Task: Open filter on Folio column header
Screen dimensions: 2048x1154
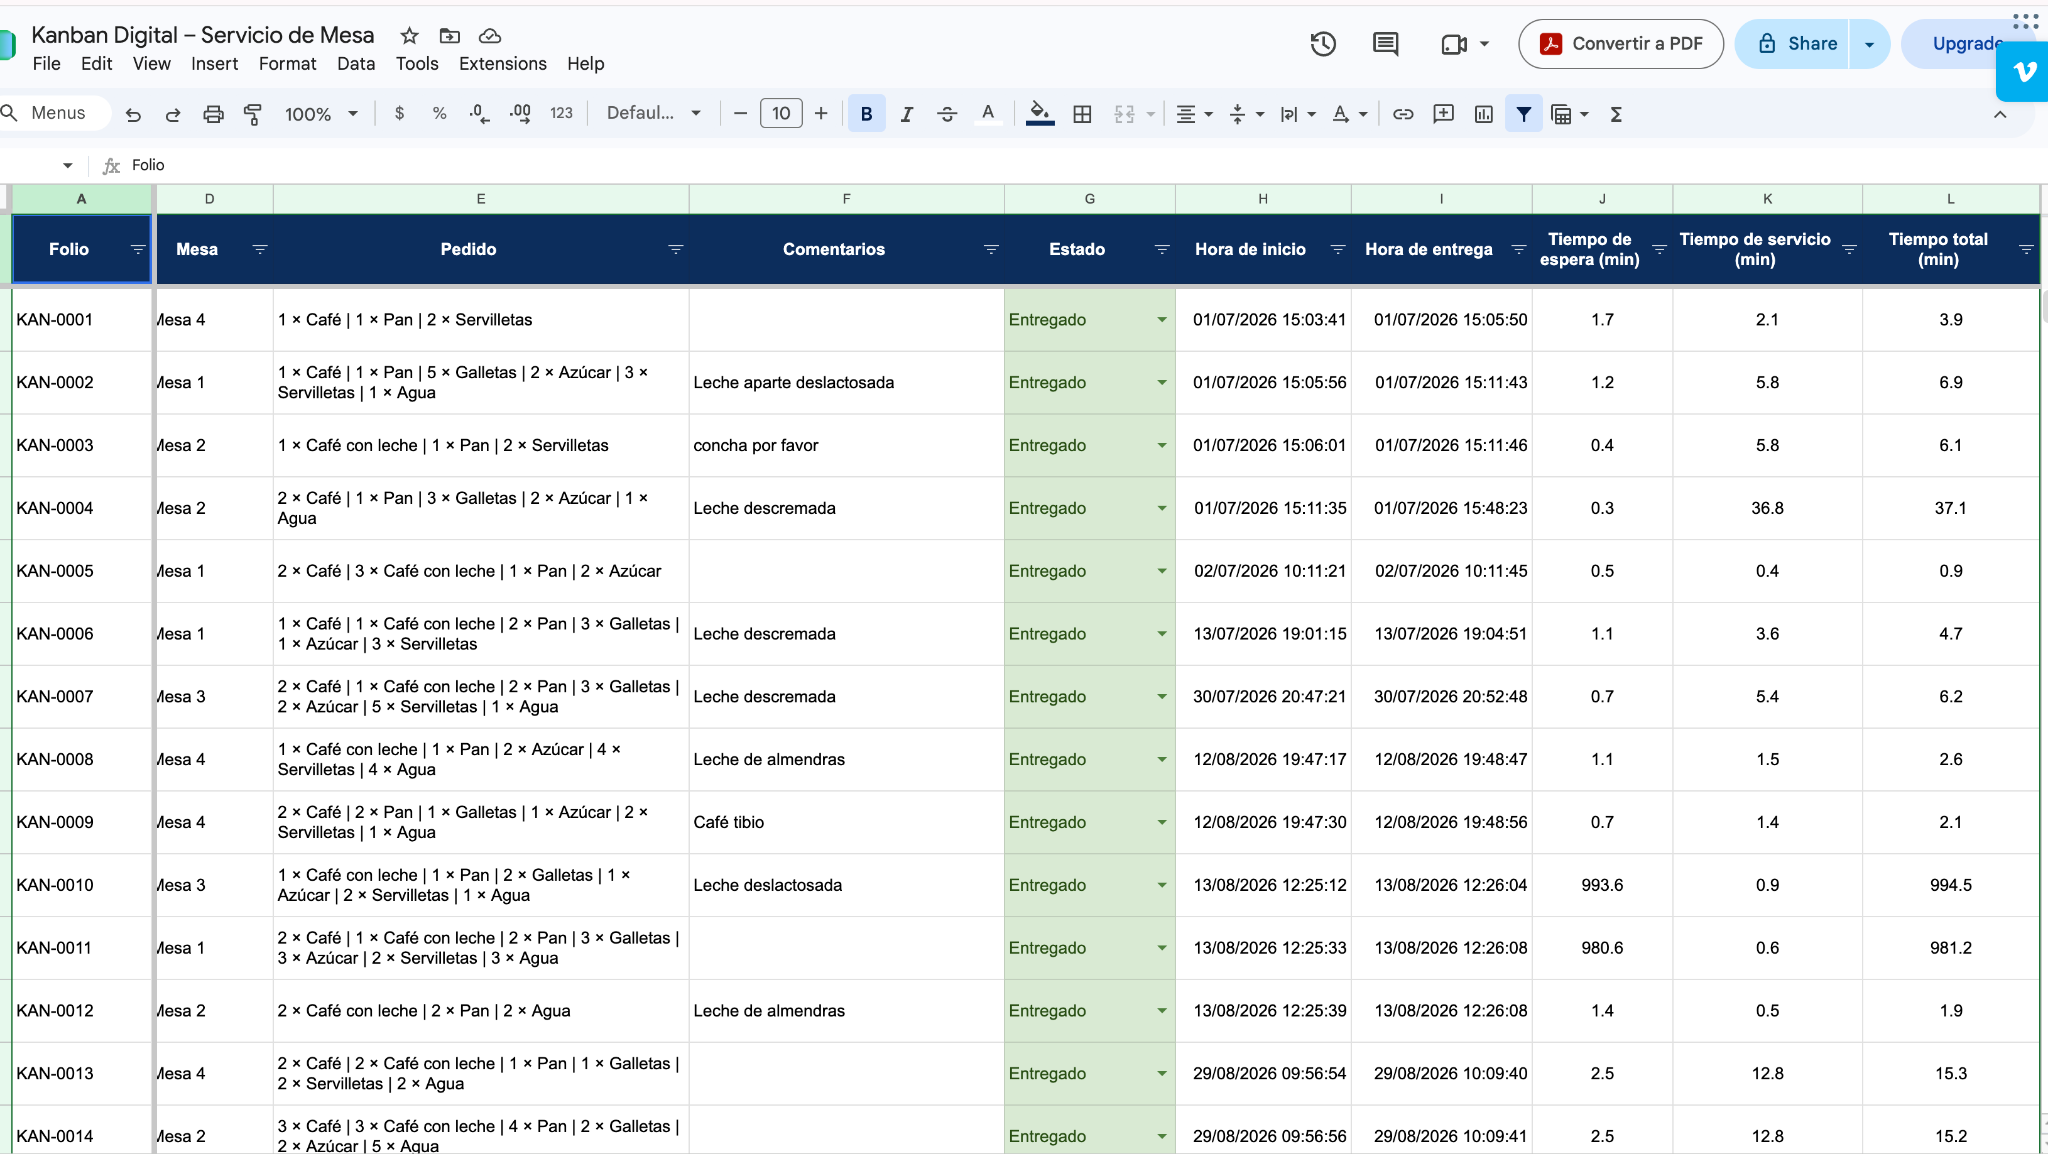Action: pyautogui.click(x=137, y=249)
